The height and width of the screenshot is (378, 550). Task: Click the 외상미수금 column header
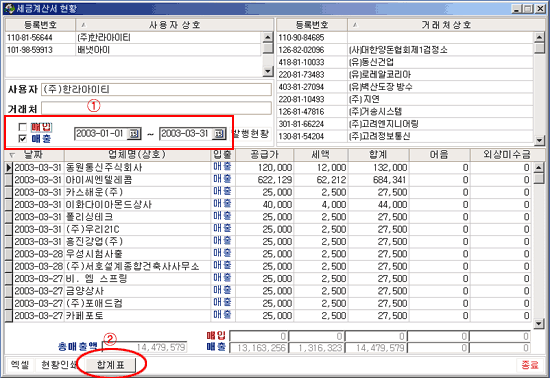point(507,155)
